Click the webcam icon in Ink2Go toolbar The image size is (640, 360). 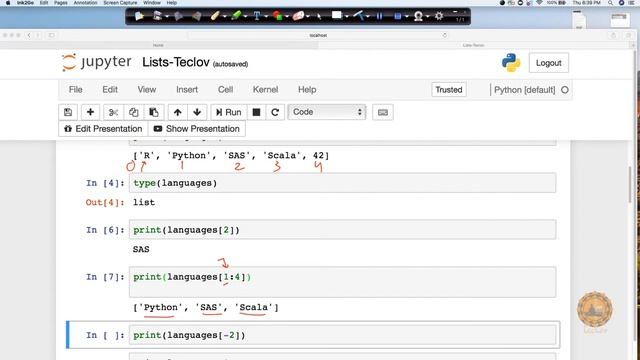pos(418,16)
